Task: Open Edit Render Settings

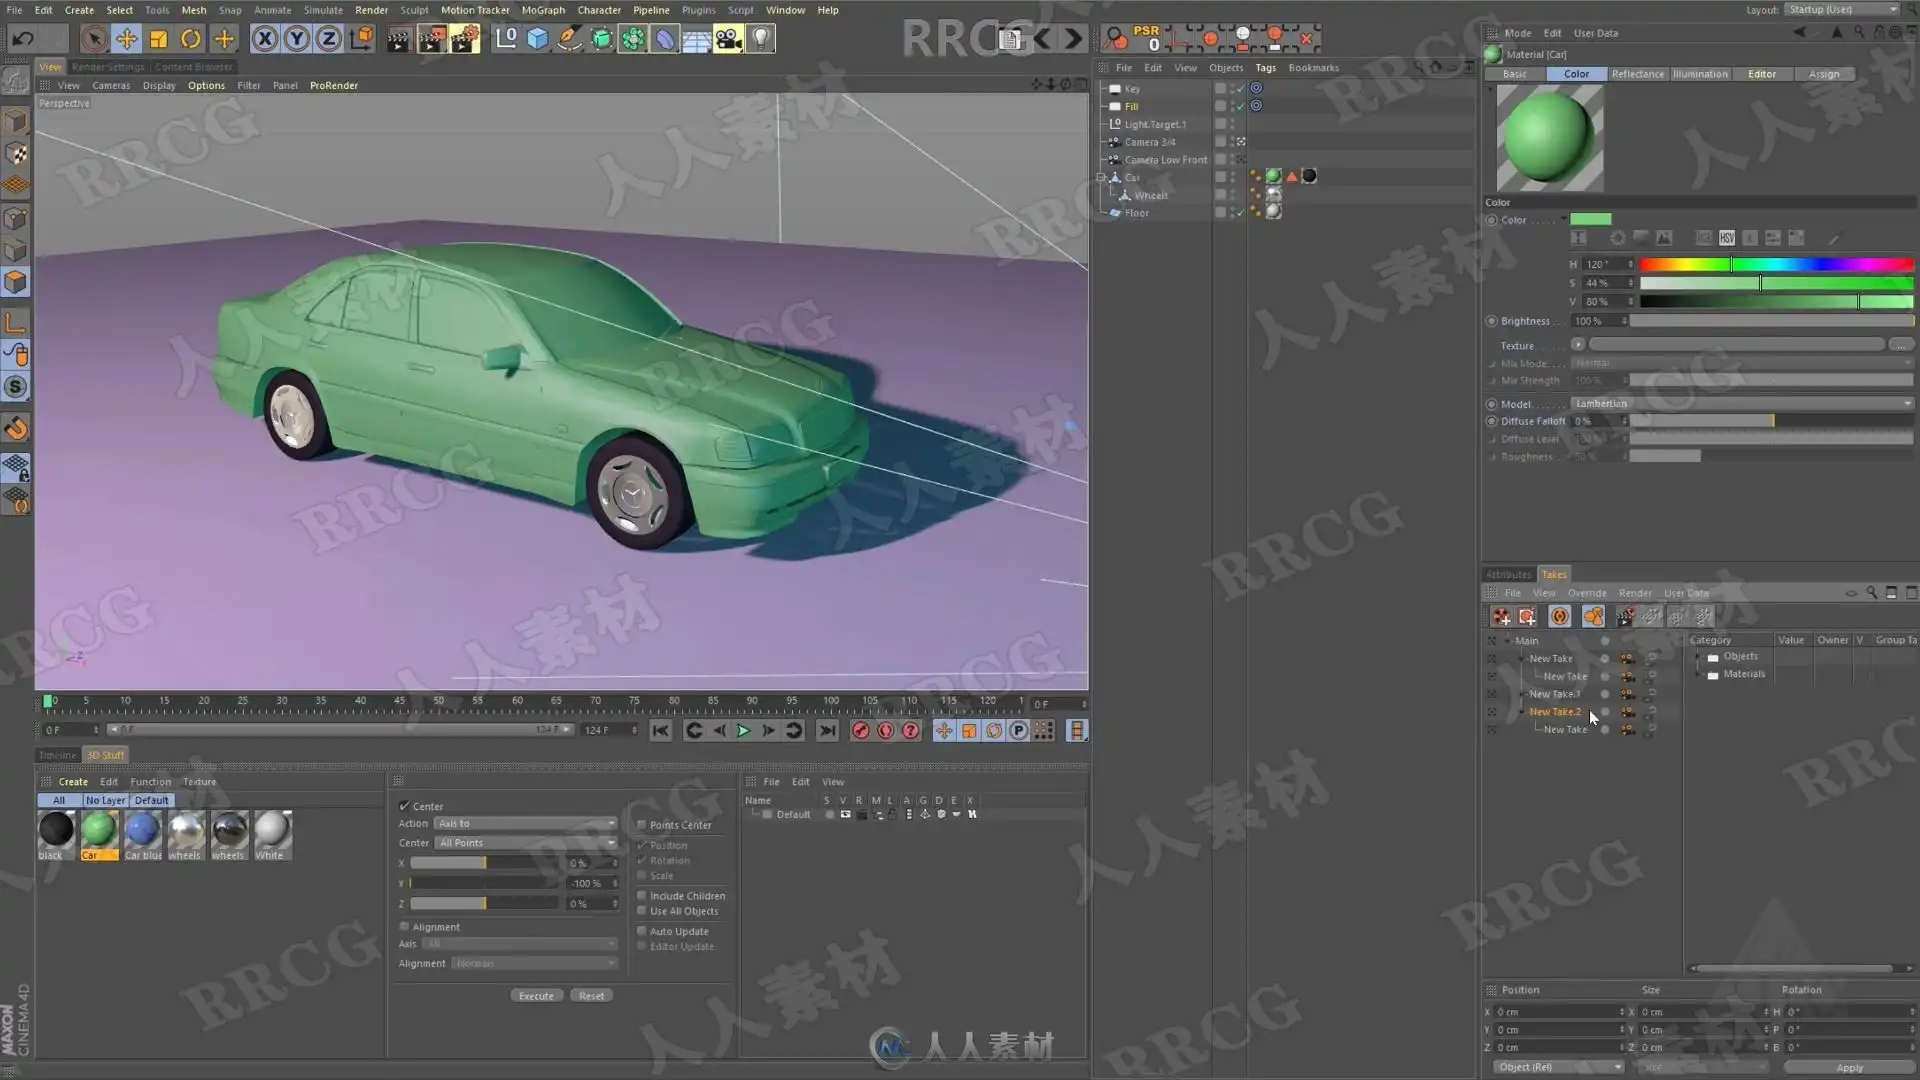Action: 464,39
